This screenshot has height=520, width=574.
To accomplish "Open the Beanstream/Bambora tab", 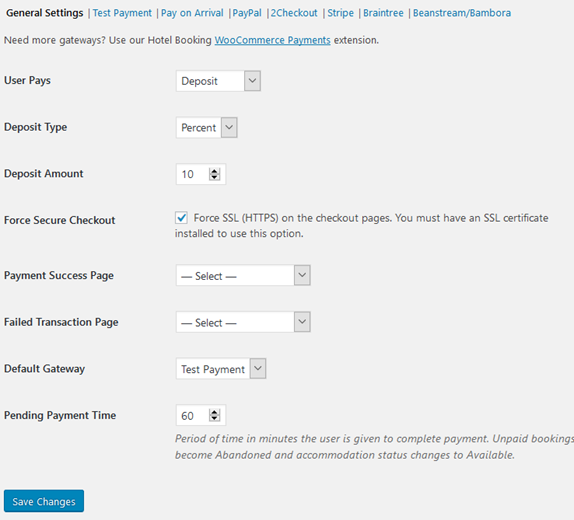I will (462, 13).
